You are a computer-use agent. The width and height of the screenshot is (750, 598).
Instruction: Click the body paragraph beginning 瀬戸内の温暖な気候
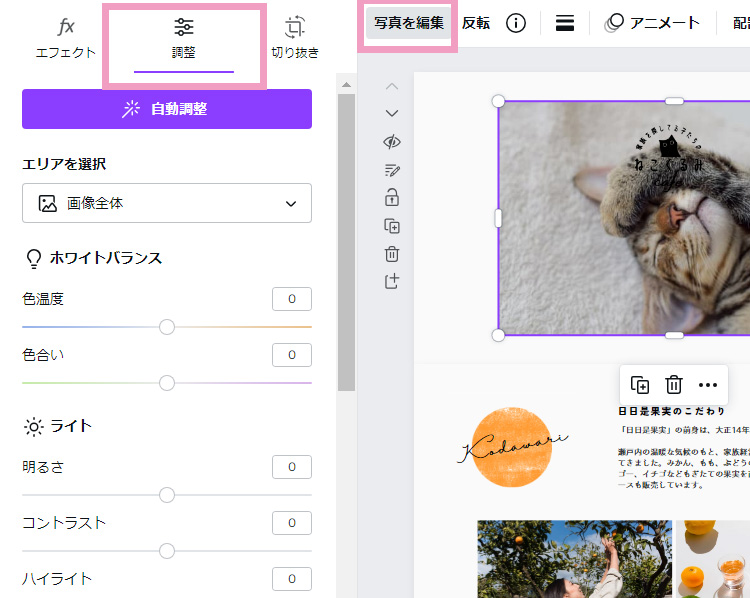pyautogui.click(x=684, y=468)
